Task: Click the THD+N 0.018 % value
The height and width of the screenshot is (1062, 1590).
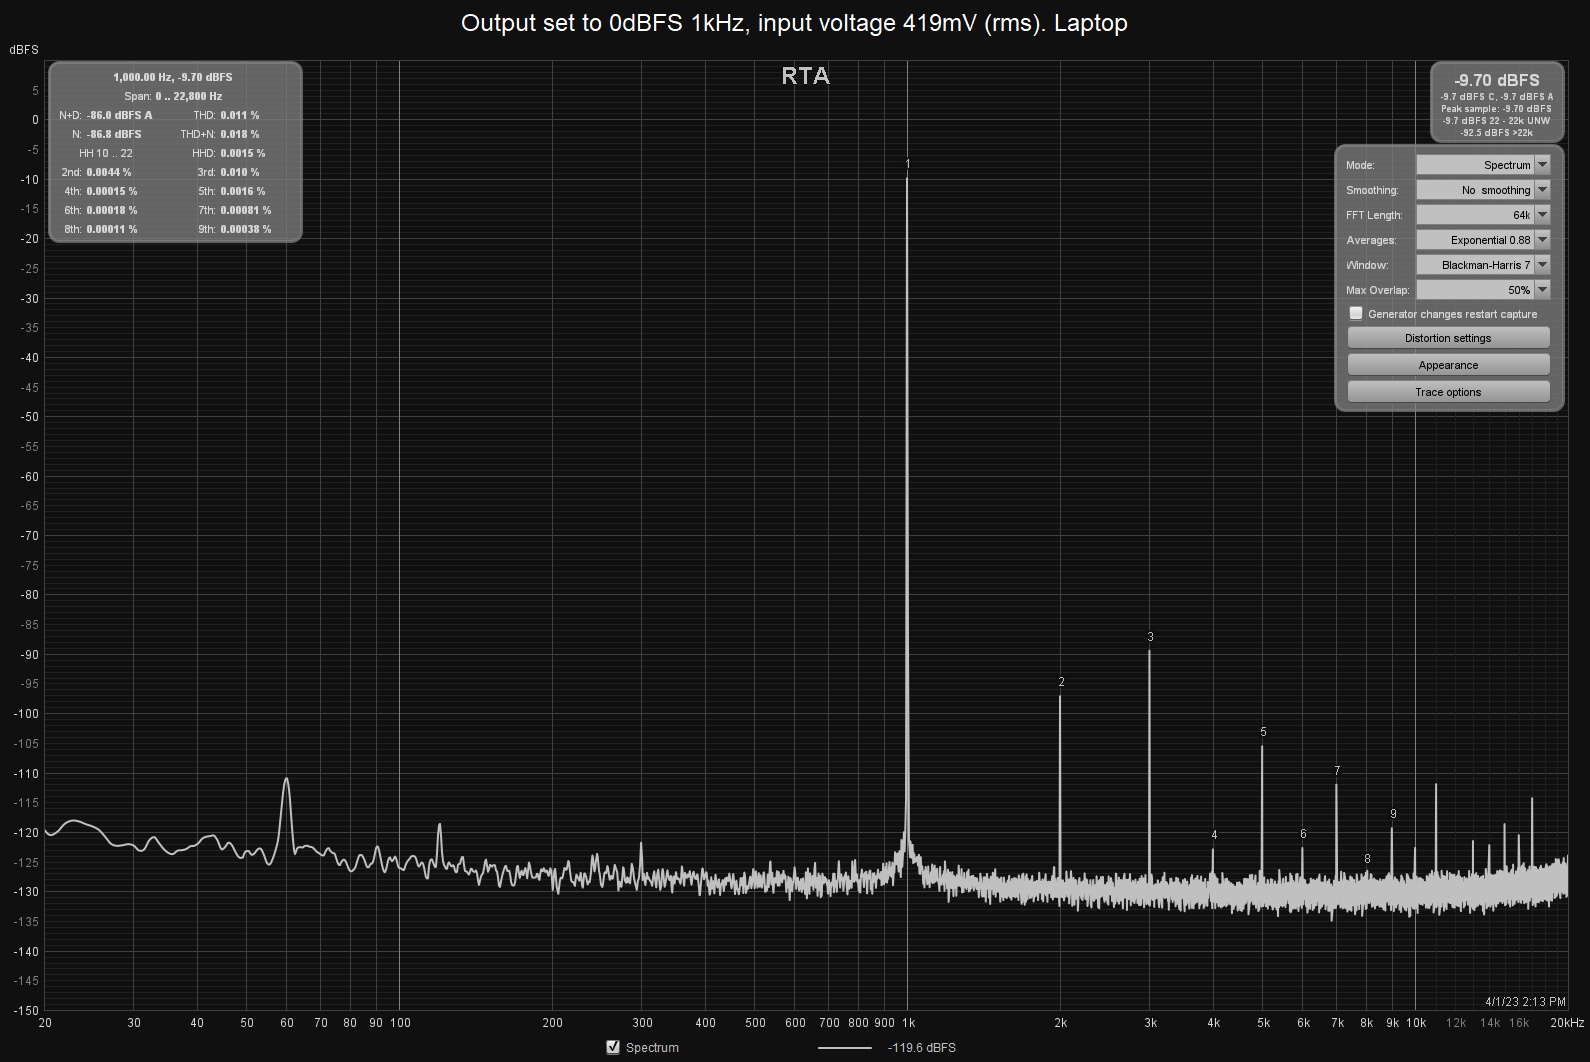Action: tap(240, 134)
